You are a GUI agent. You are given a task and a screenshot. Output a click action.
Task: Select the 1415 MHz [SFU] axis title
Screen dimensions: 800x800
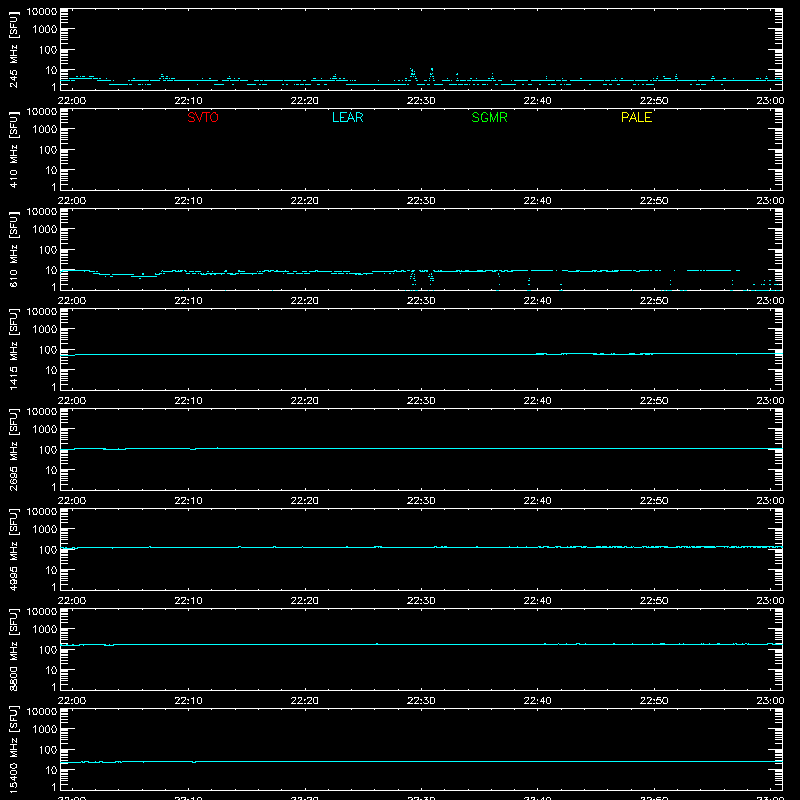coord(13,349)
